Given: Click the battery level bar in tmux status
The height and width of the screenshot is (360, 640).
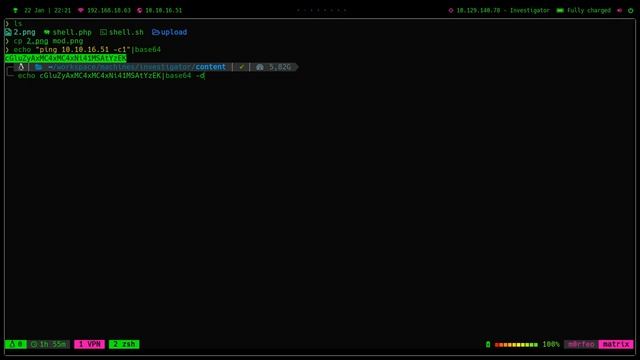Looking at the screenshot, I should (516, 345).
